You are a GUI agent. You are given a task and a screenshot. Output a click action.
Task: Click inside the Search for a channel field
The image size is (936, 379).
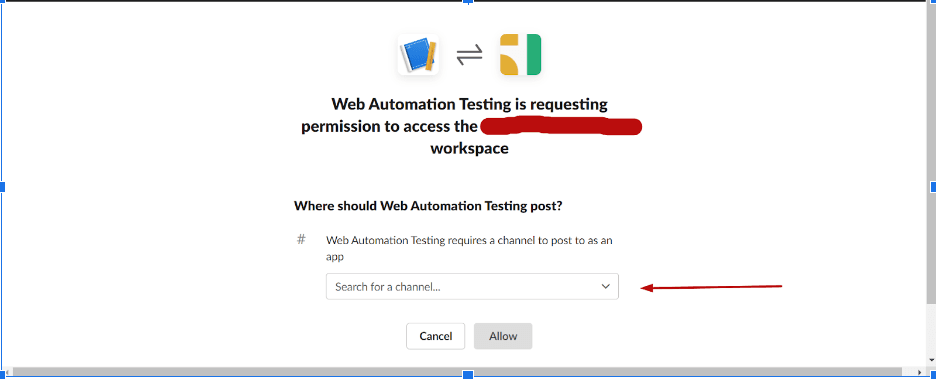coord(472,286)
